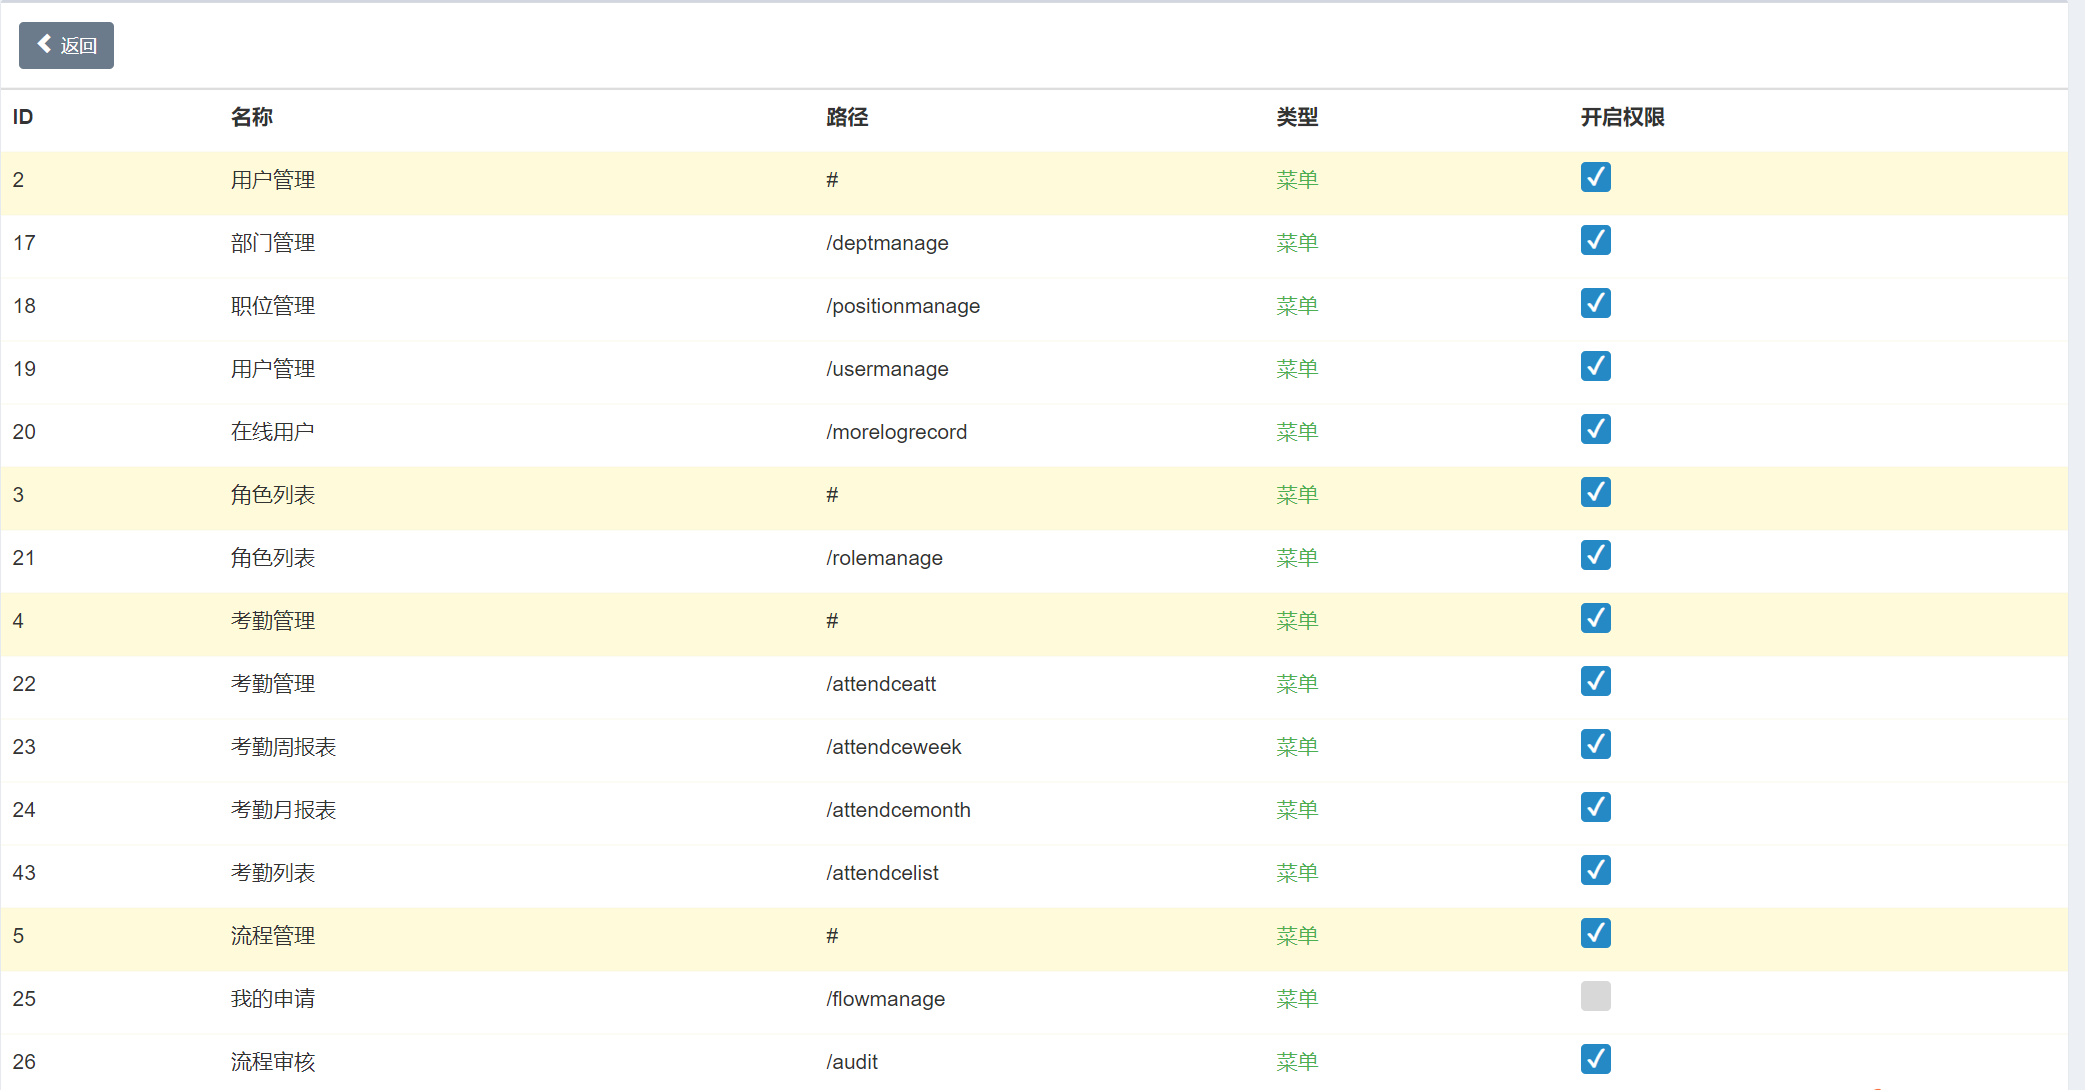Toggle permission for 流程审核 row
This screenshot has width=2085, height=1090.
tap(1595, 1059)
